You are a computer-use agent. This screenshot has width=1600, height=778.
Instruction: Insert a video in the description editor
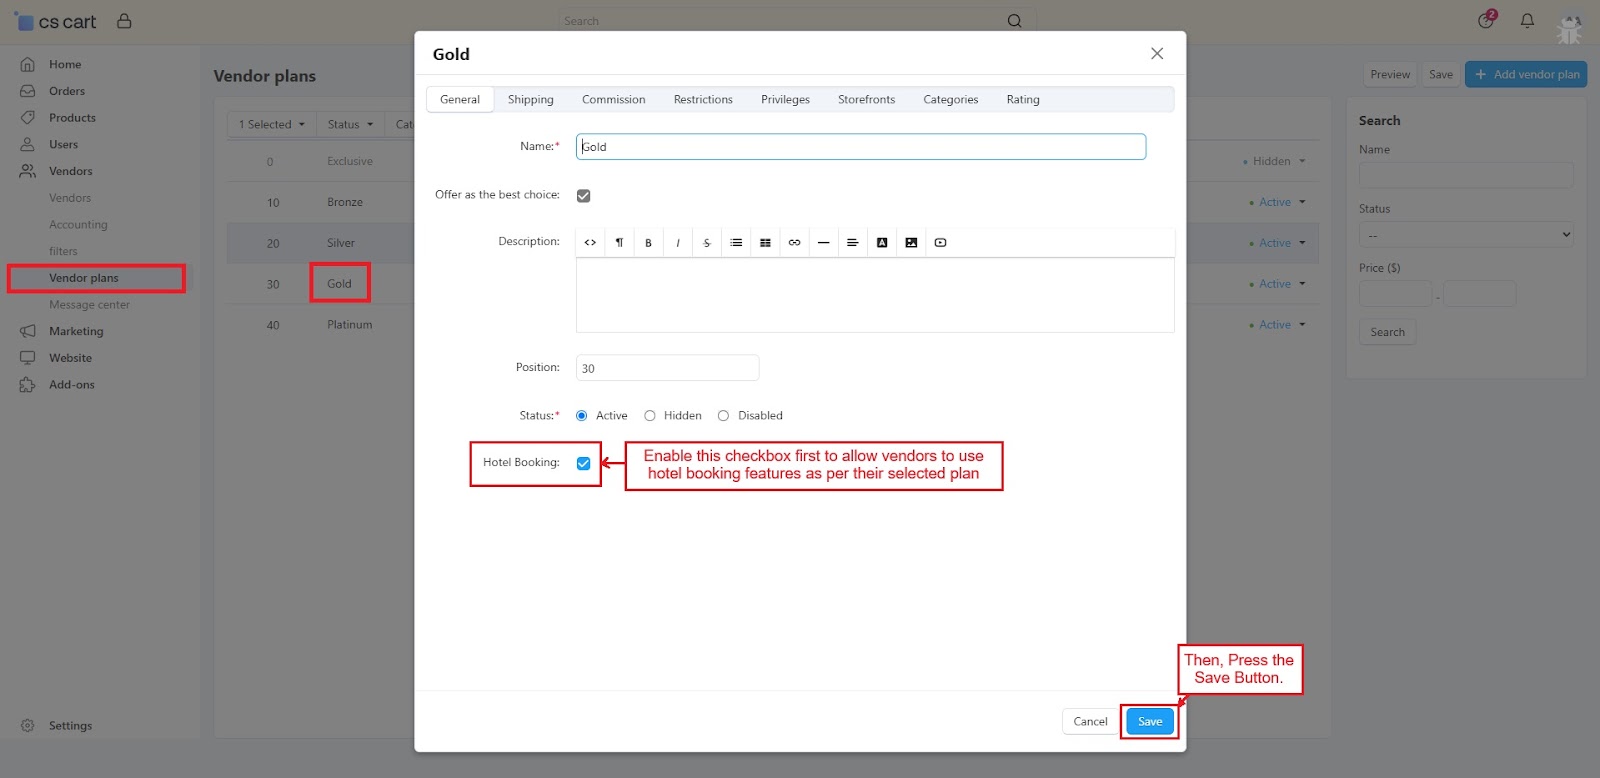(940, 243)
